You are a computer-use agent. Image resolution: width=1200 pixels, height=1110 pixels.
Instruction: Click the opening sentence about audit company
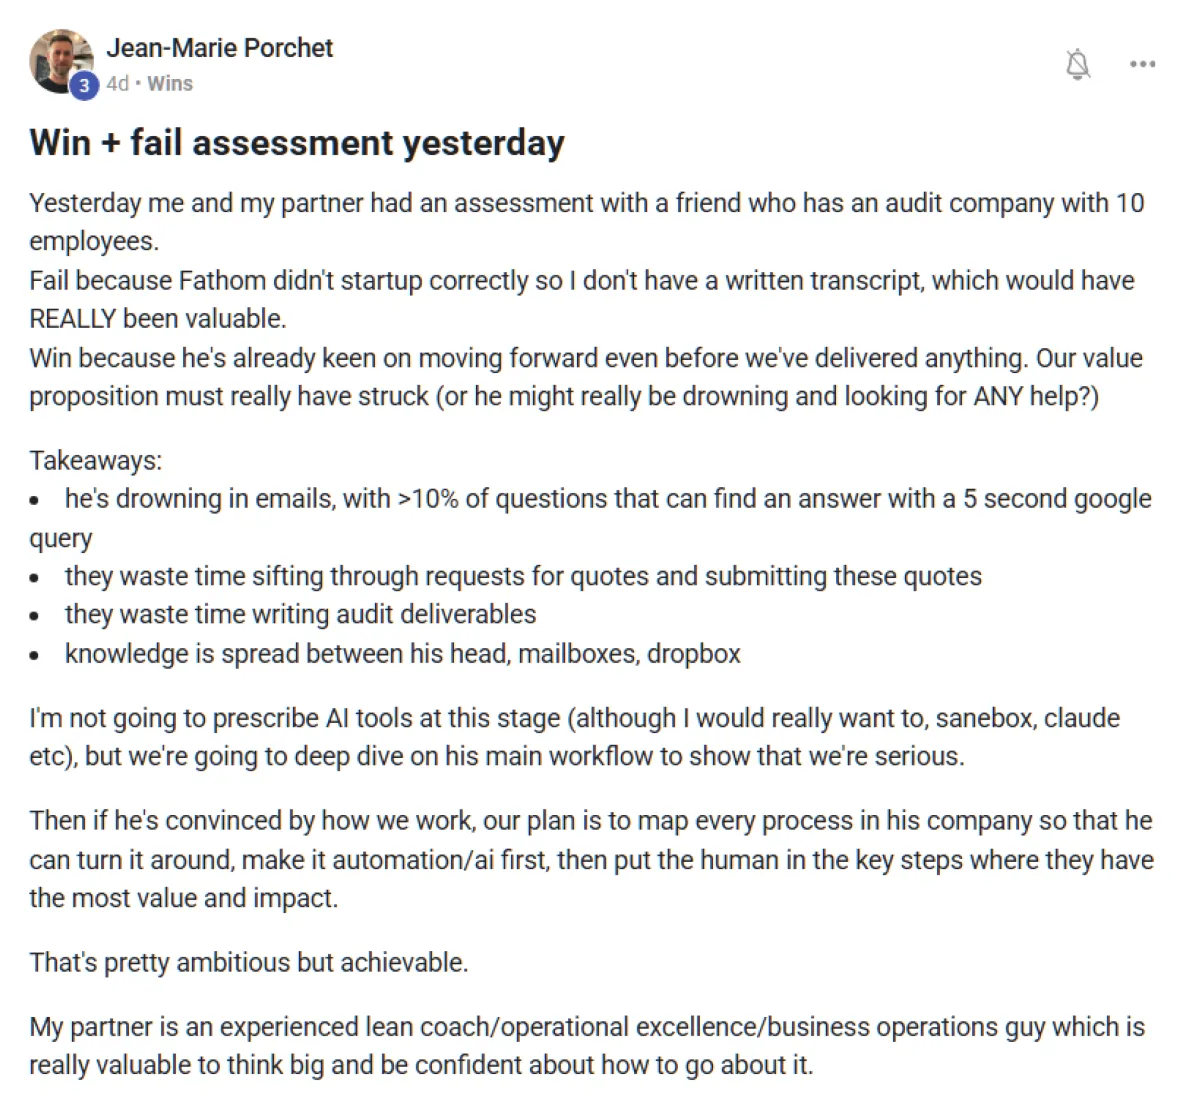[x=587, y=222]
